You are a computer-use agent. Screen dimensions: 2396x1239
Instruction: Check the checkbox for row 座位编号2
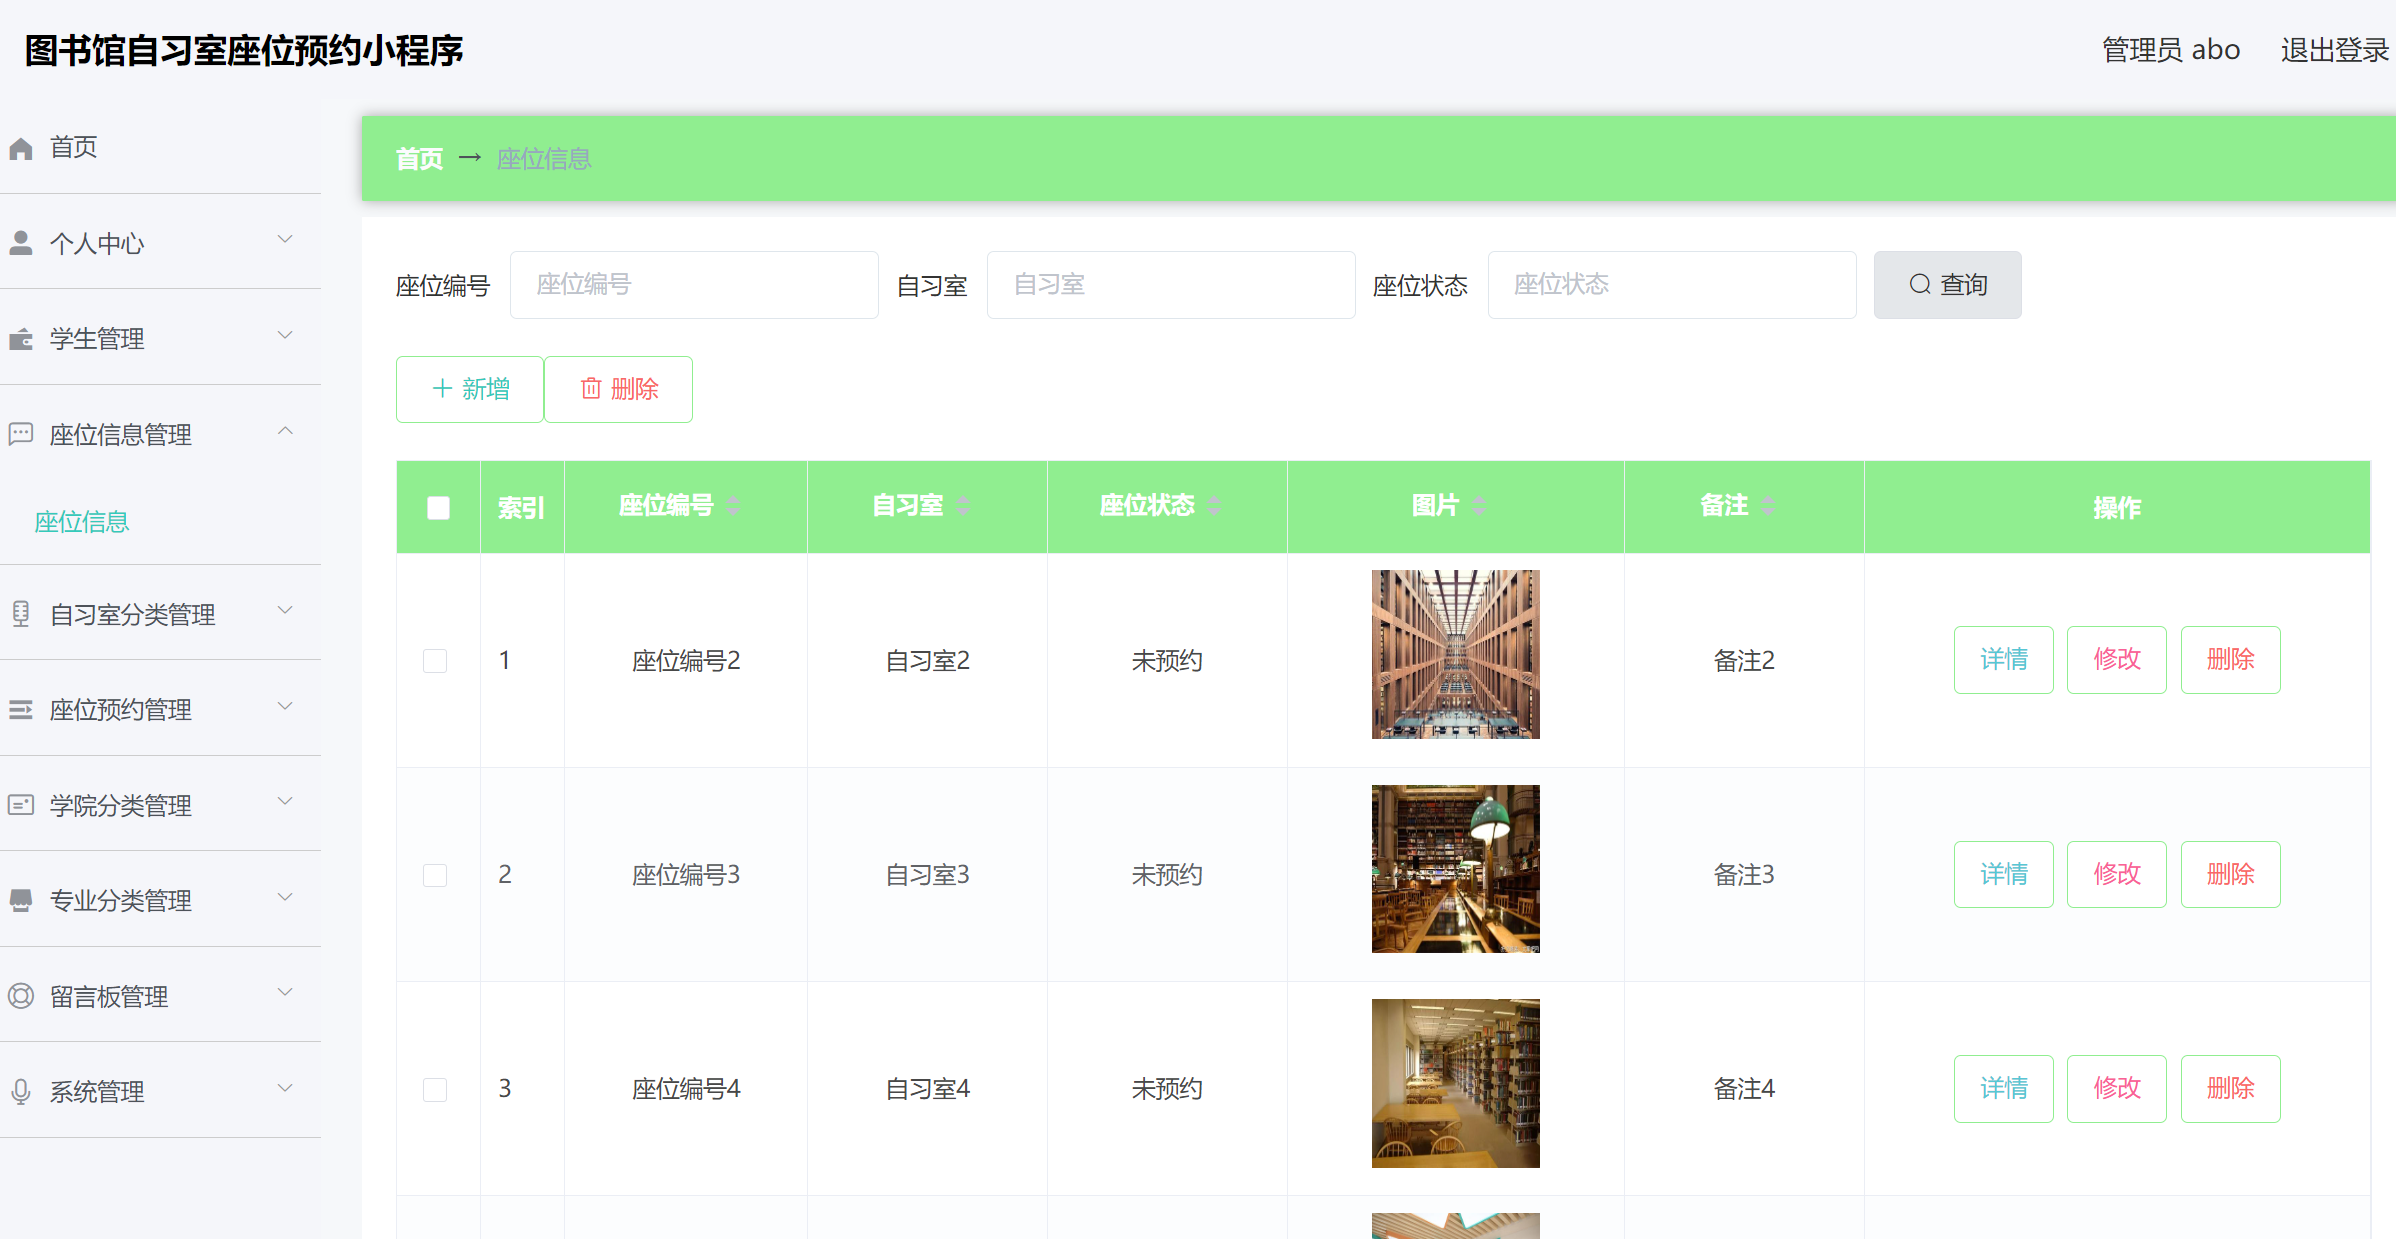(435, 660)
